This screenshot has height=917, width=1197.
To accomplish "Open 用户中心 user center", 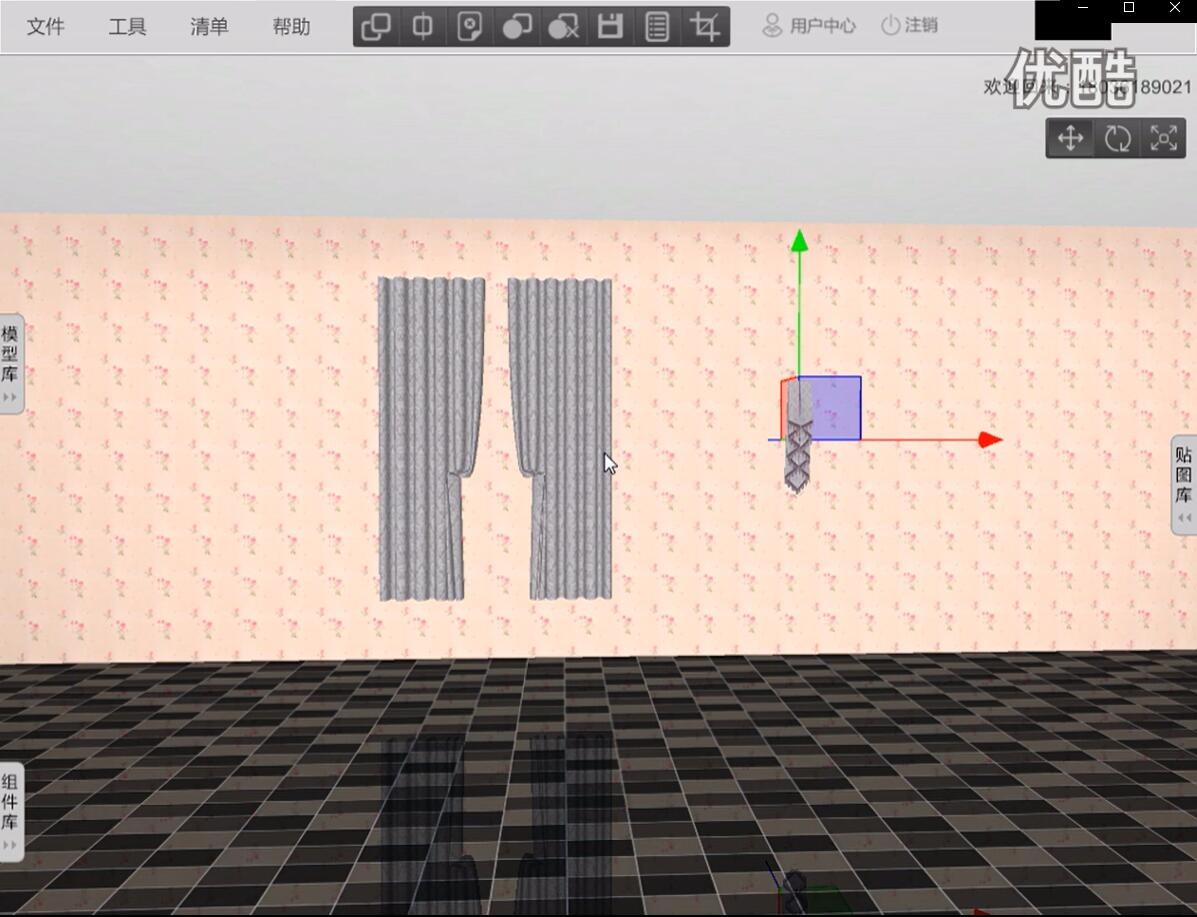I will point(809,25).
